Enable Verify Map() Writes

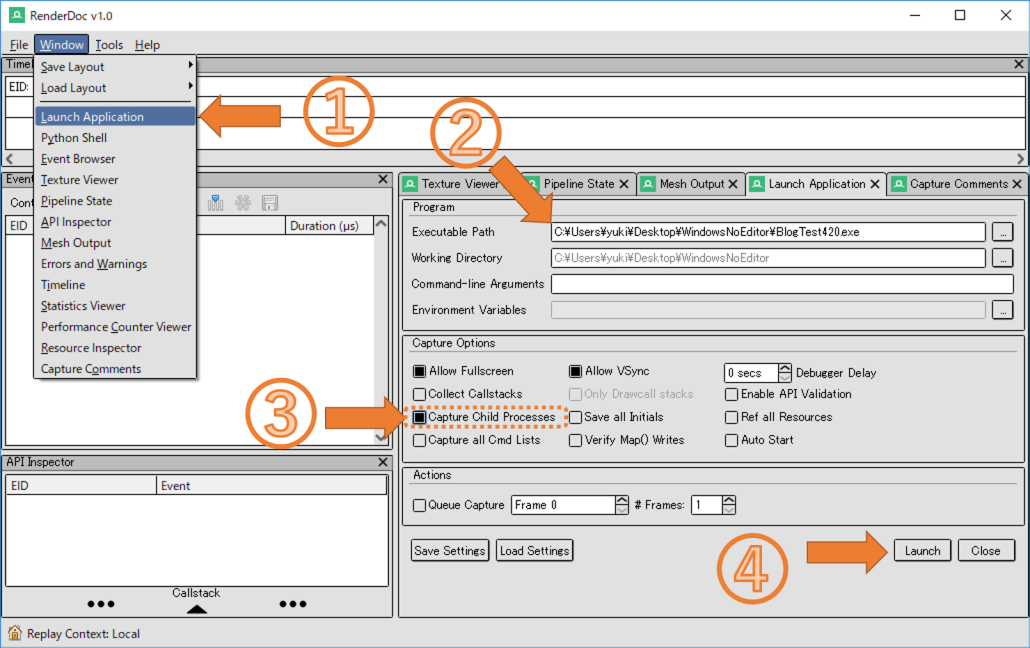tap(575, 440)
